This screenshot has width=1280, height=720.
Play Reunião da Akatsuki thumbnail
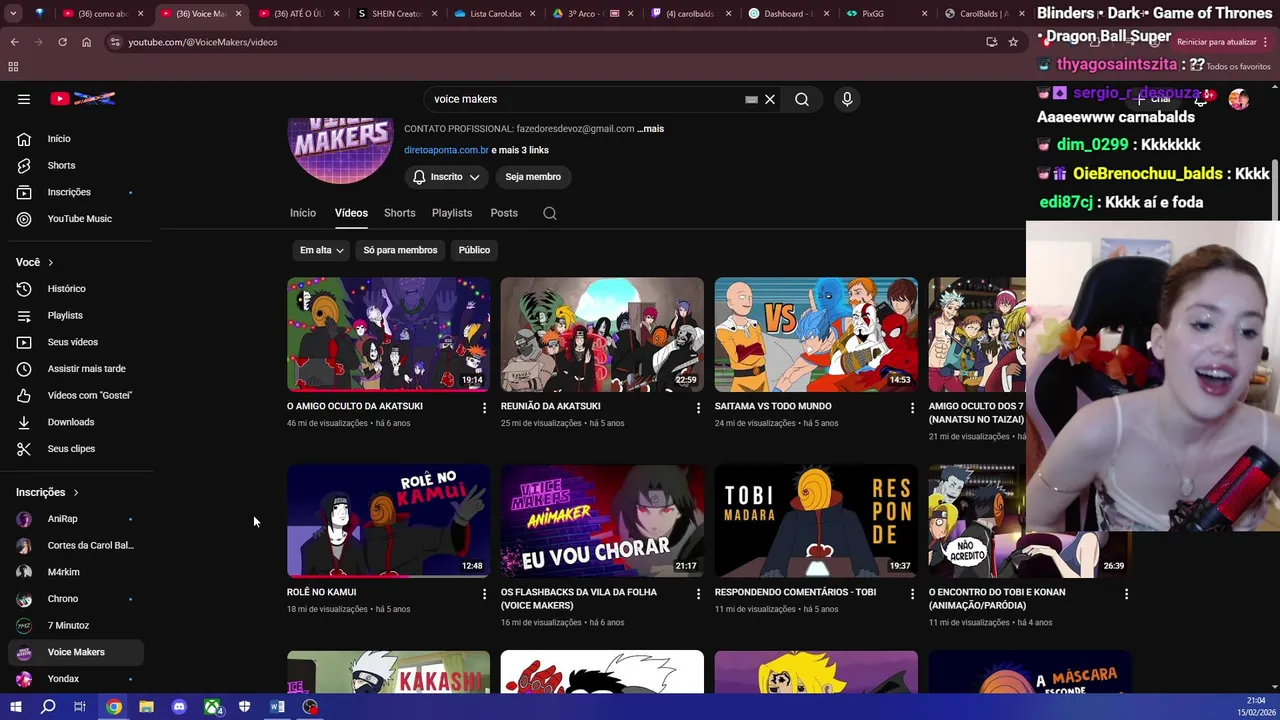pyautogui.click(x=602, y=334)
